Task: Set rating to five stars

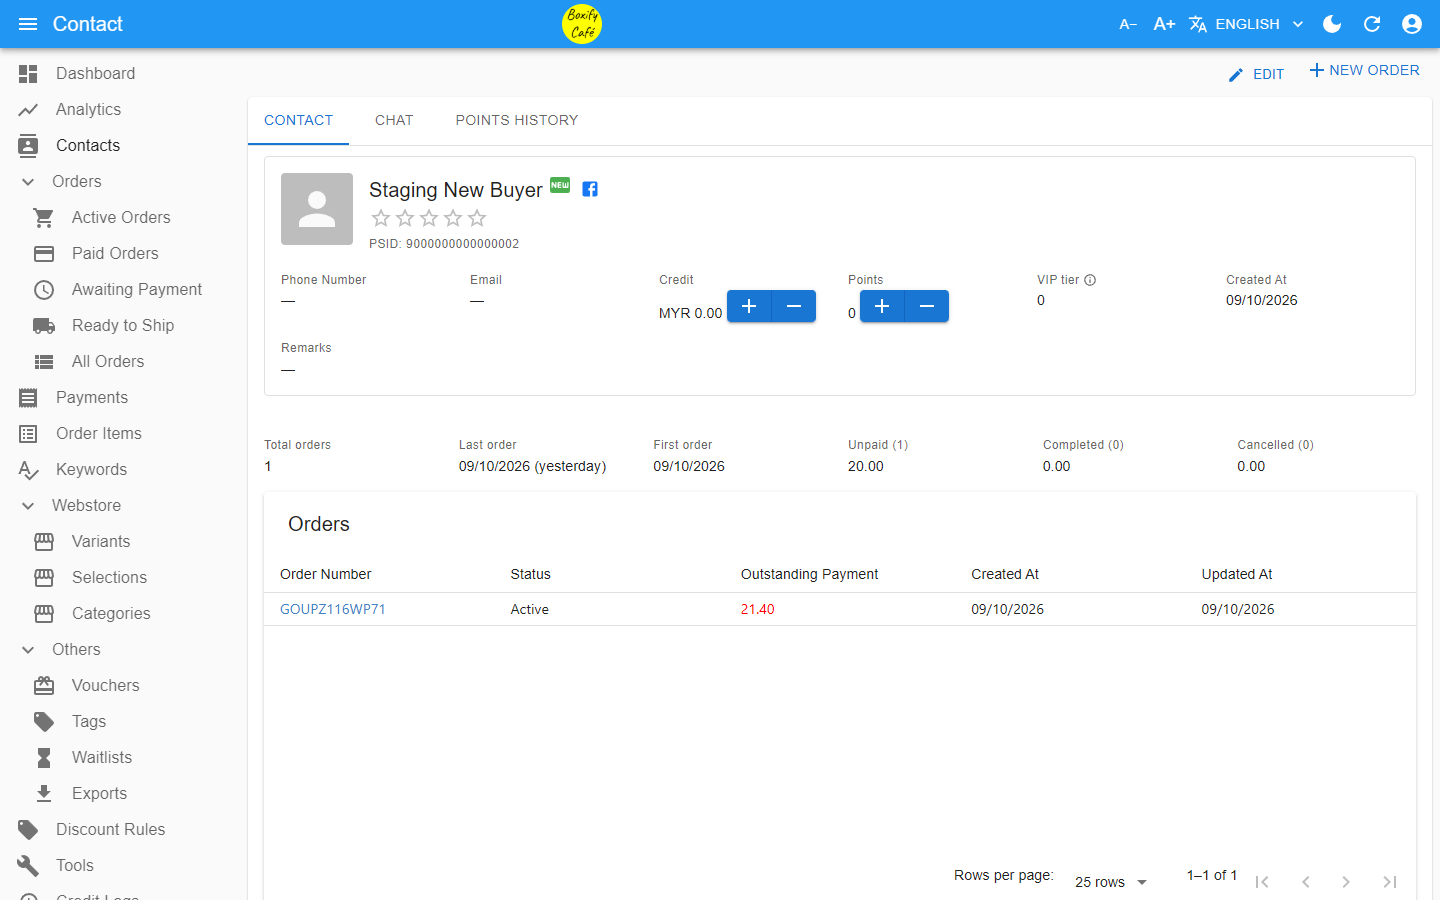Action: [x=477, y=218]
